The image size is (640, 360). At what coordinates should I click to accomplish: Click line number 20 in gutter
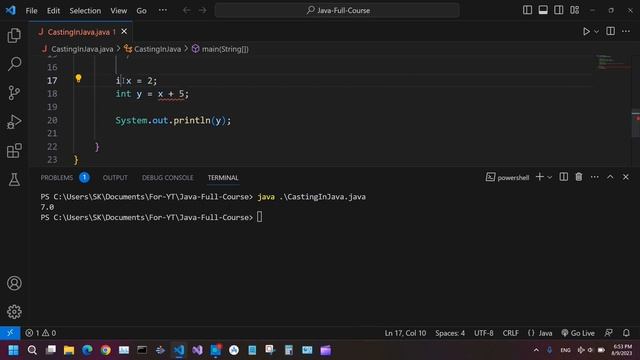click(52, 120)
